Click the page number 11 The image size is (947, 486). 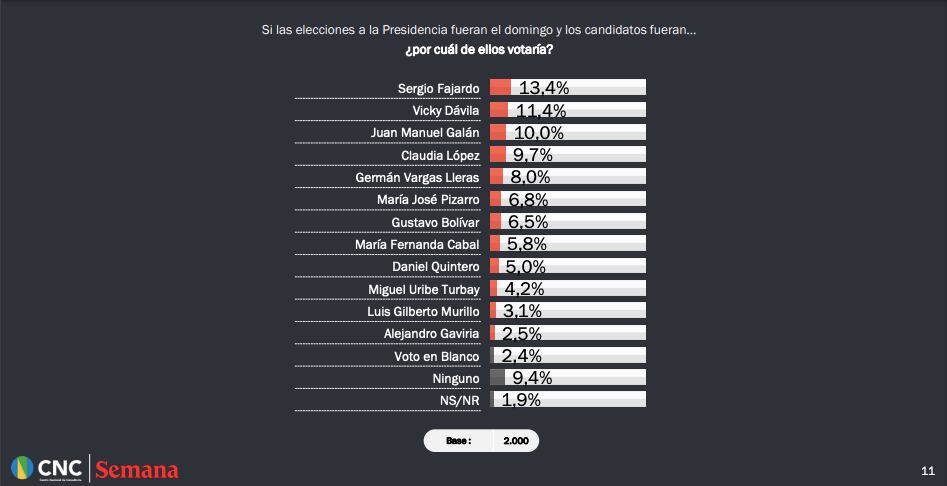point(927,470)
